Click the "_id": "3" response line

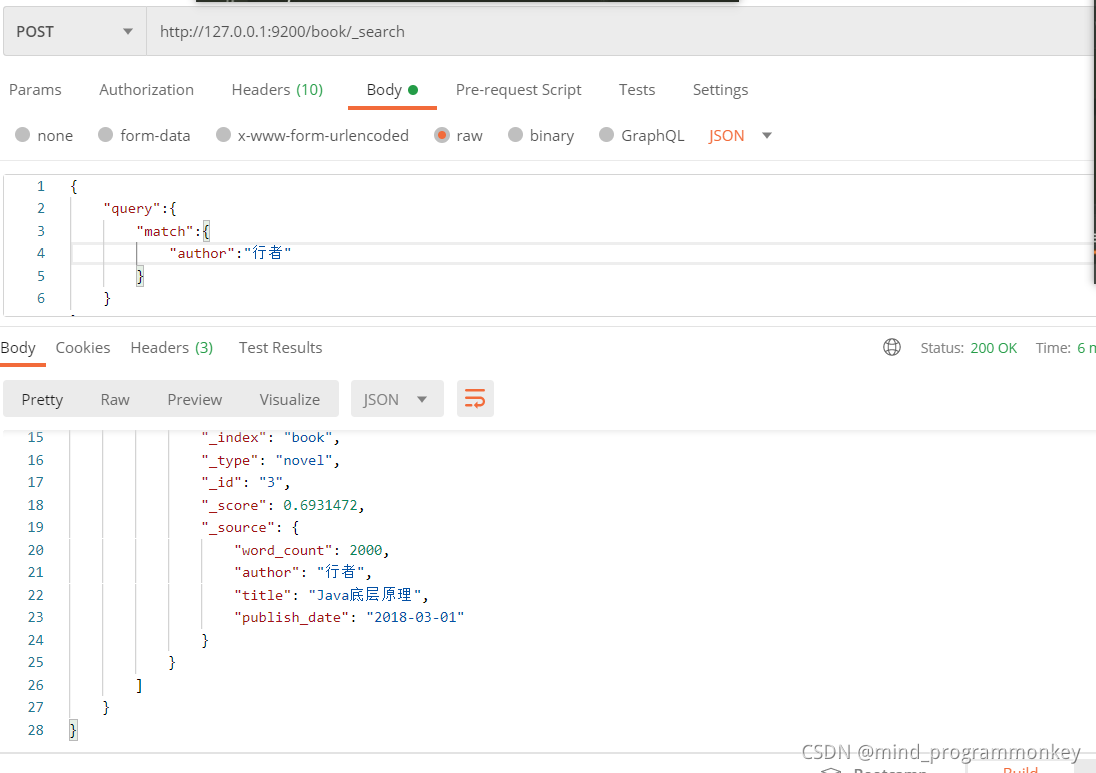[x=245, y=482]
